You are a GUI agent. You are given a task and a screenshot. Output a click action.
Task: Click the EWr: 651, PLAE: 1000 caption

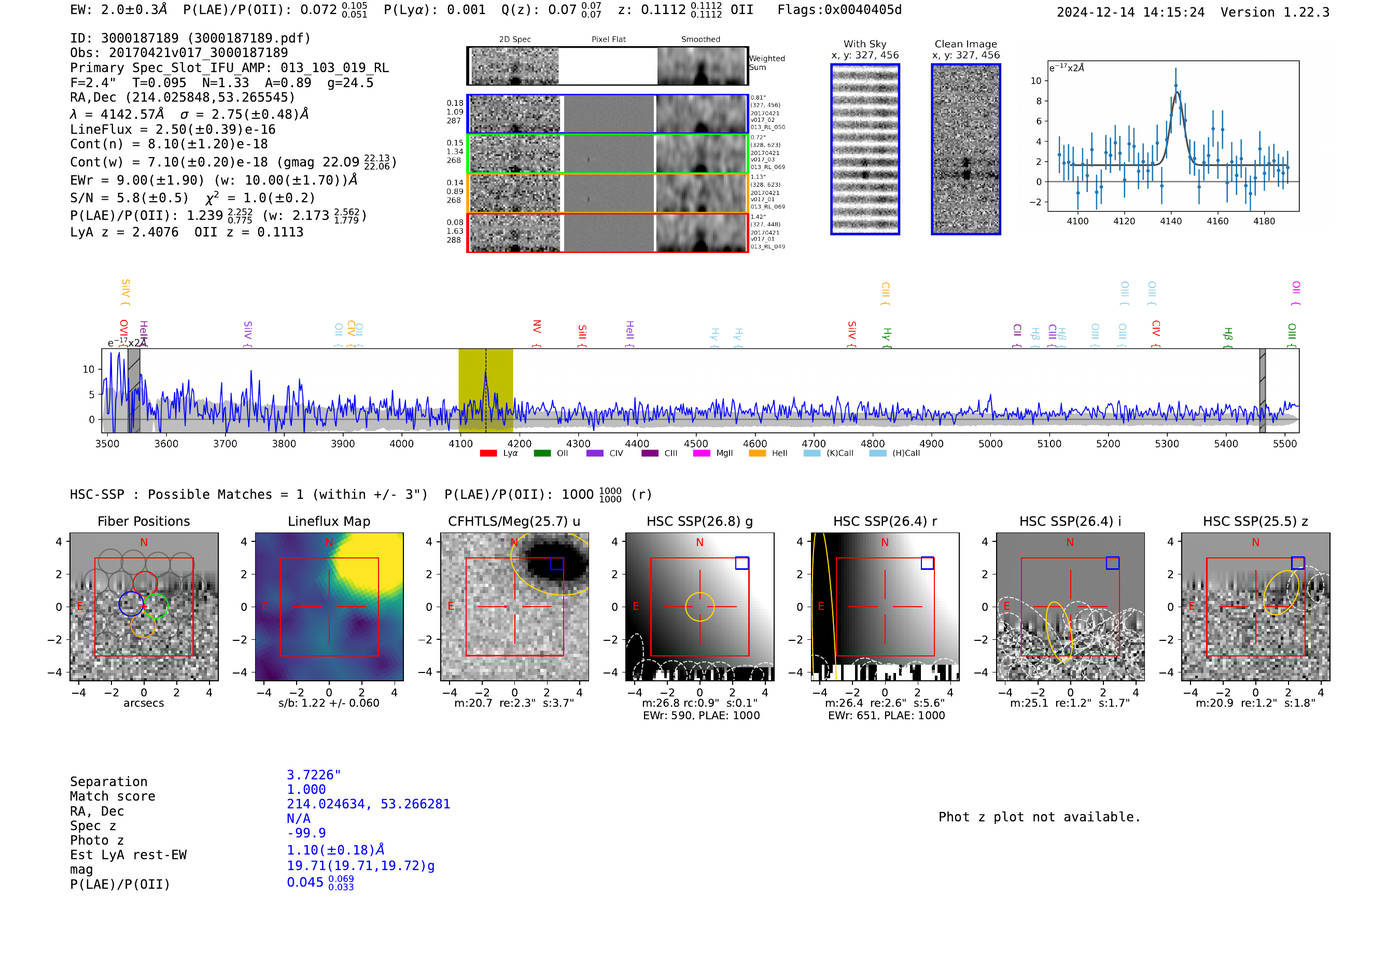[x=886, y=715]
